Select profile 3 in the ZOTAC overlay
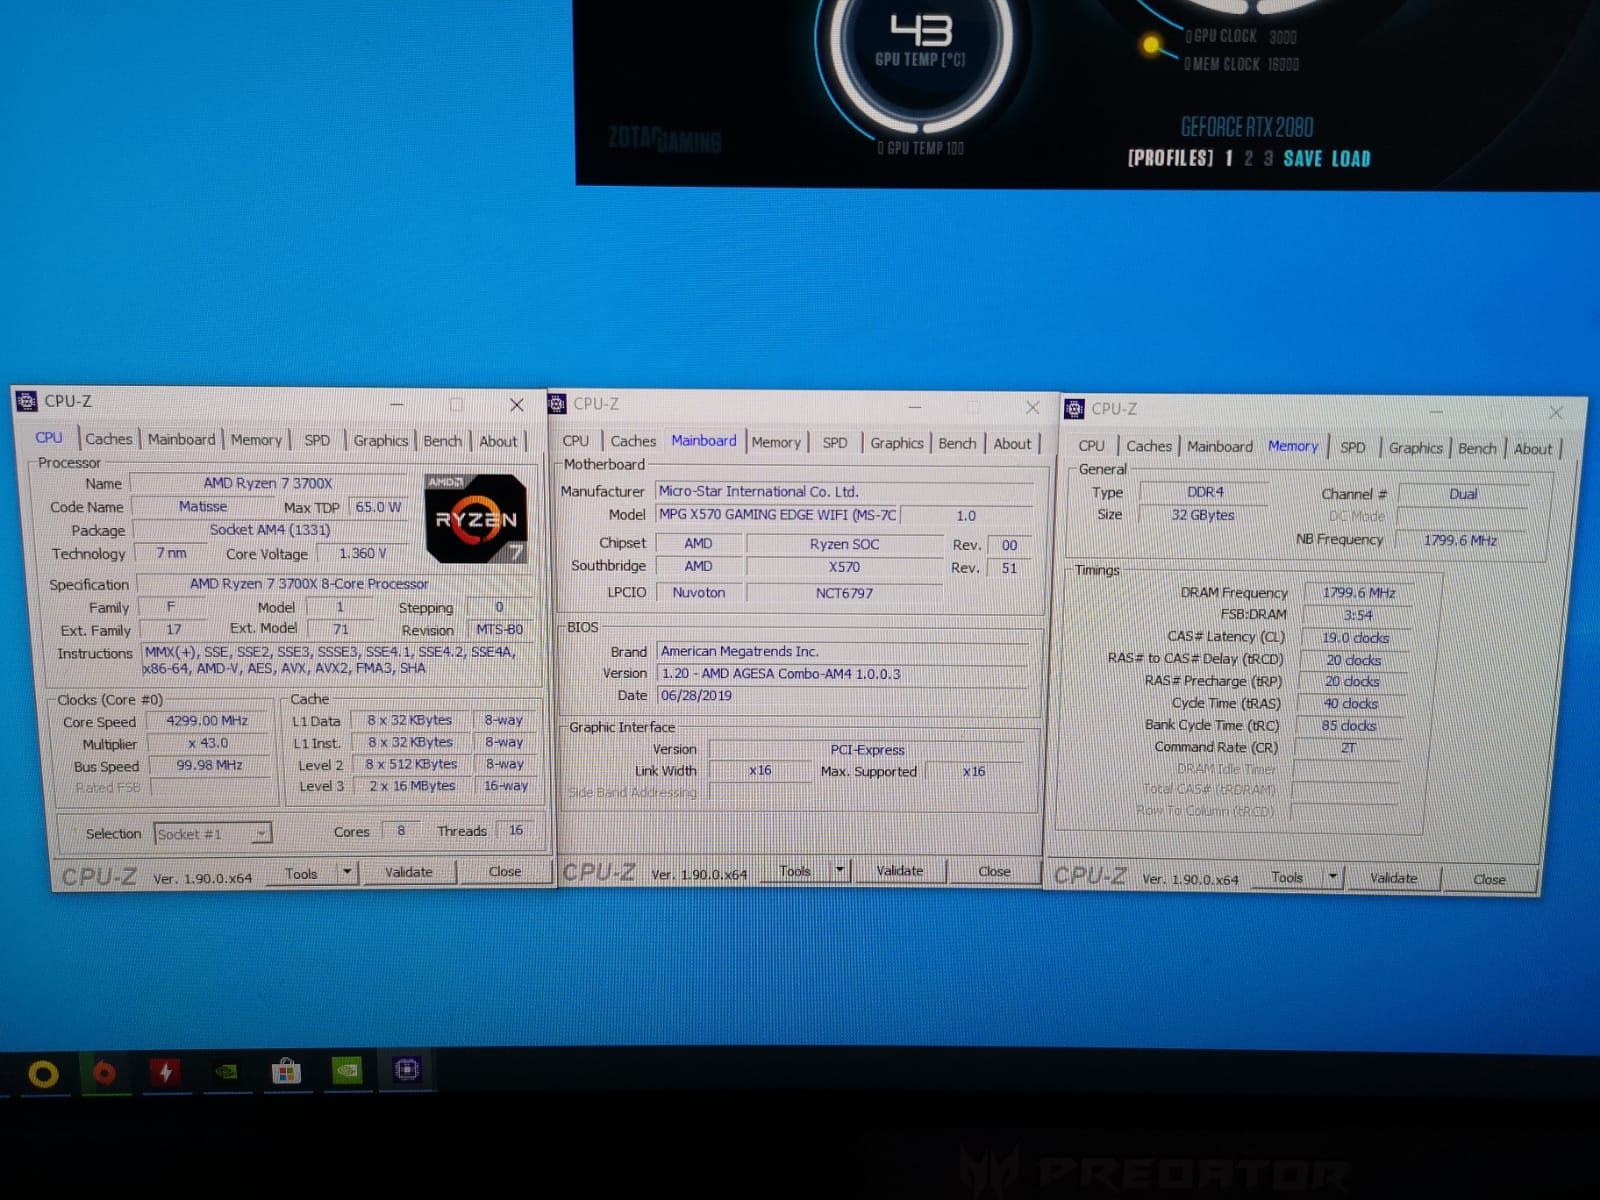1600x1200 pixels. (x=1268, y=158)
